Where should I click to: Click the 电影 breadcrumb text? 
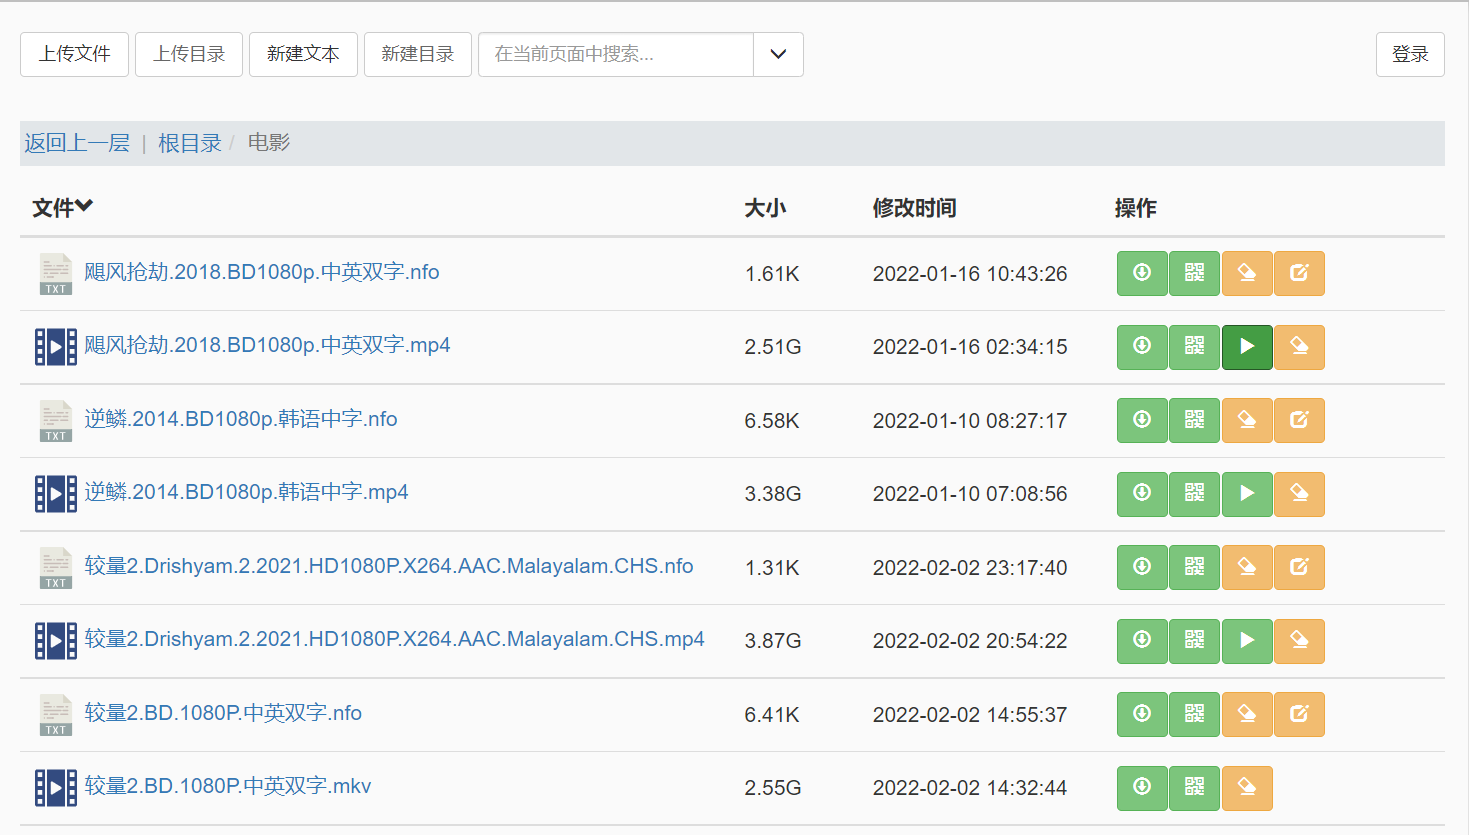click(x=269, y=143)
